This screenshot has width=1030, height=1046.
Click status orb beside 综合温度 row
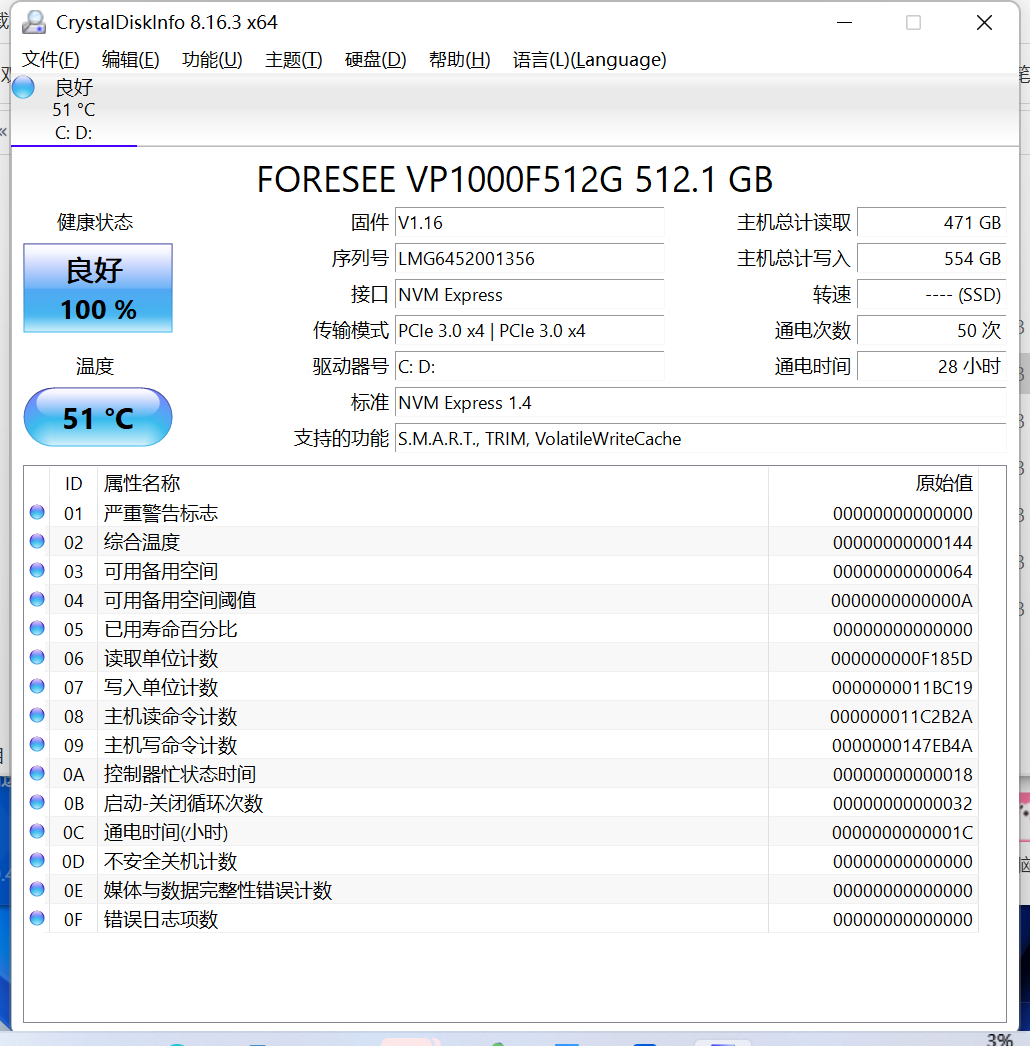coord(38,542)
